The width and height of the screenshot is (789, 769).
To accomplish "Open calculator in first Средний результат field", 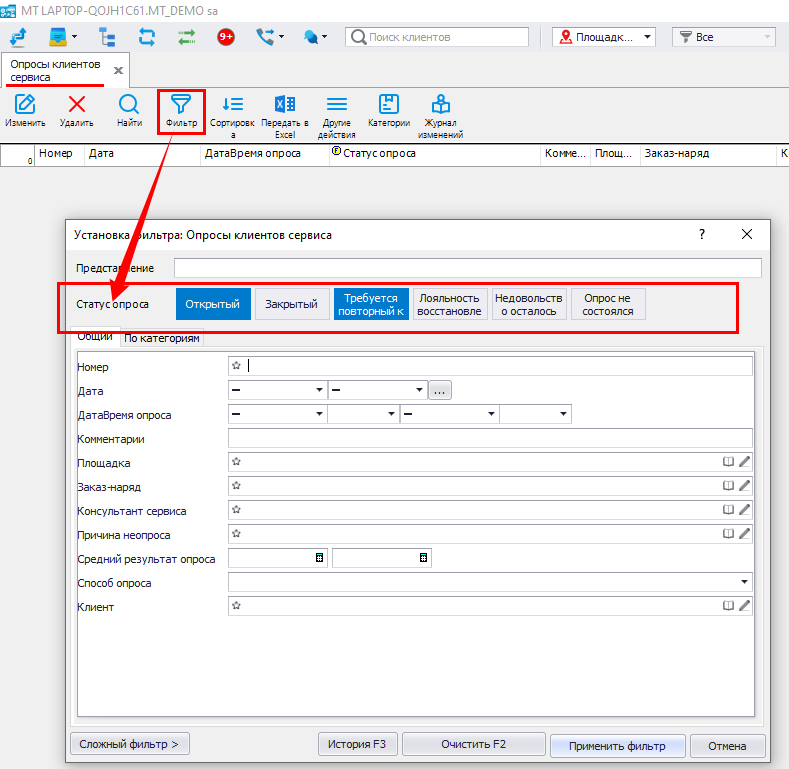I will point(319,558).
